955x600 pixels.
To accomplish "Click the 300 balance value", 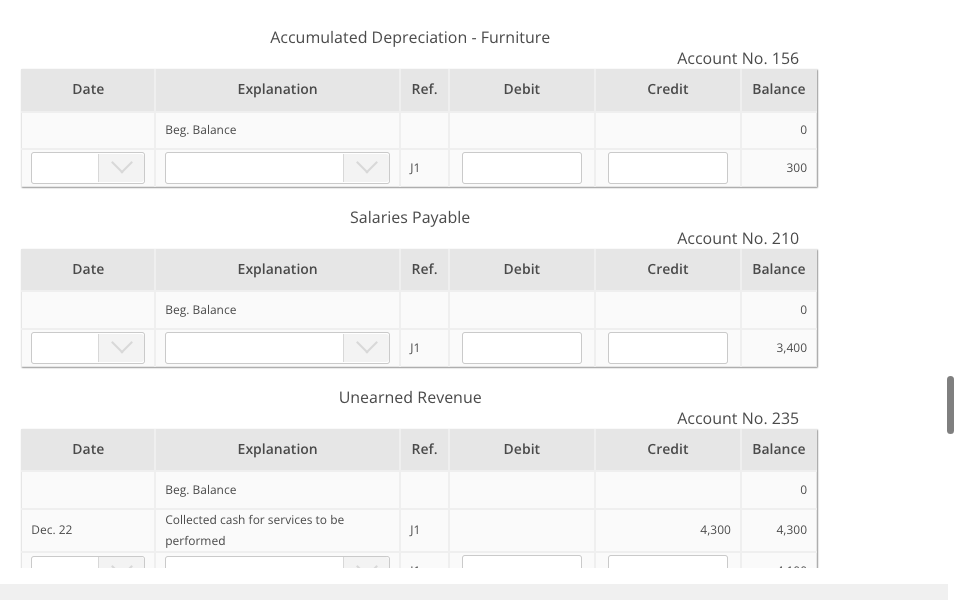I will coord(796,168).
